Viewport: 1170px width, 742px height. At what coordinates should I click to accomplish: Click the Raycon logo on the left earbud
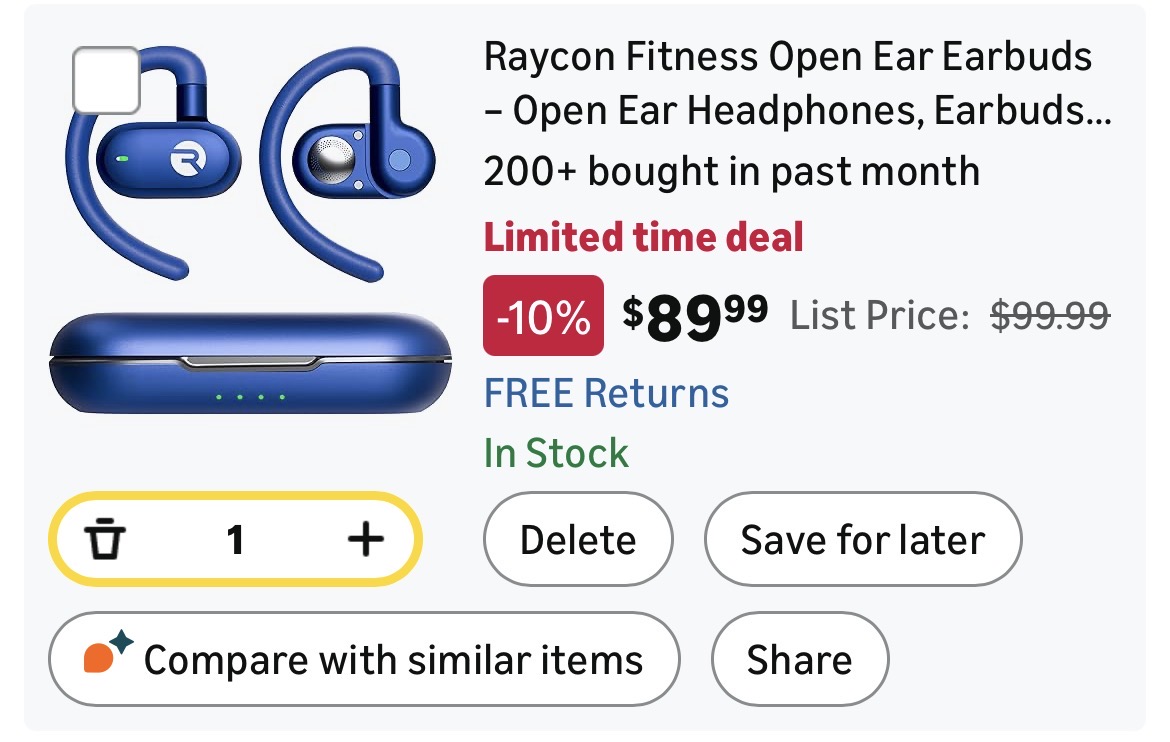(186, 159)
